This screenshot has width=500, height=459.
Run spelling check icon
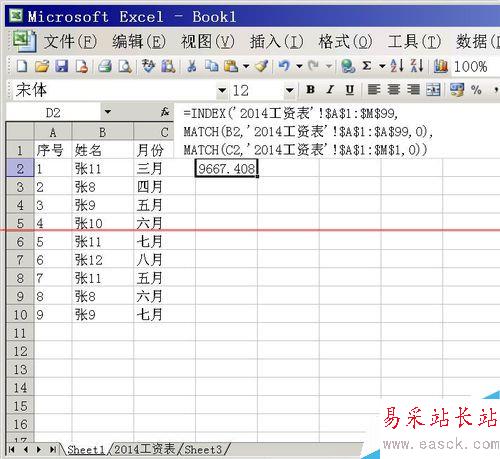coord(148,66)
